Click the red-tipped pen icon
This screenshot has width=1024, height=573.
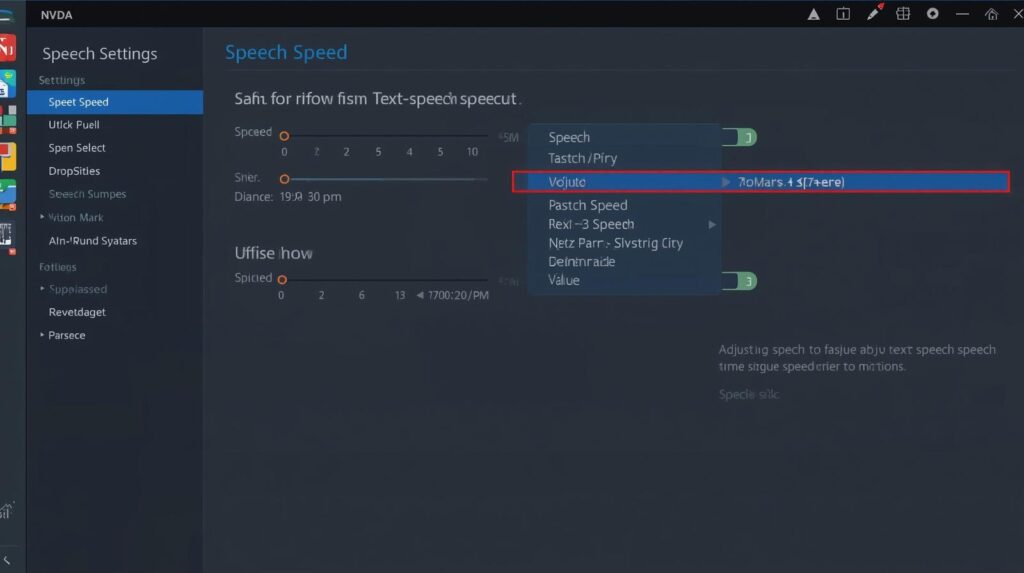coord(873,13)
